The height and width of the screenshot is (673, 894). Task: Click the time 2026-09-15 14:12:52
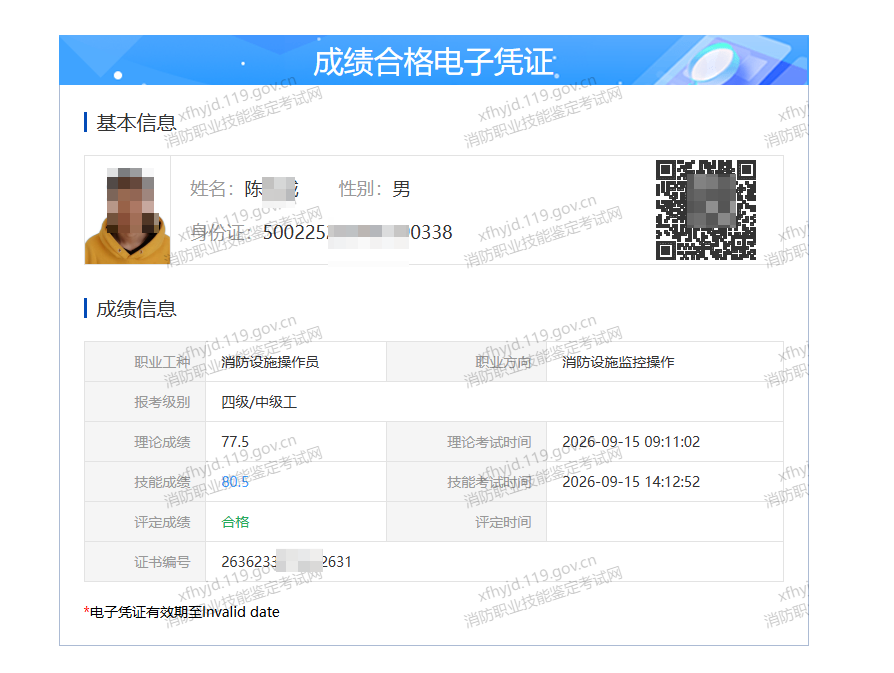631,481
